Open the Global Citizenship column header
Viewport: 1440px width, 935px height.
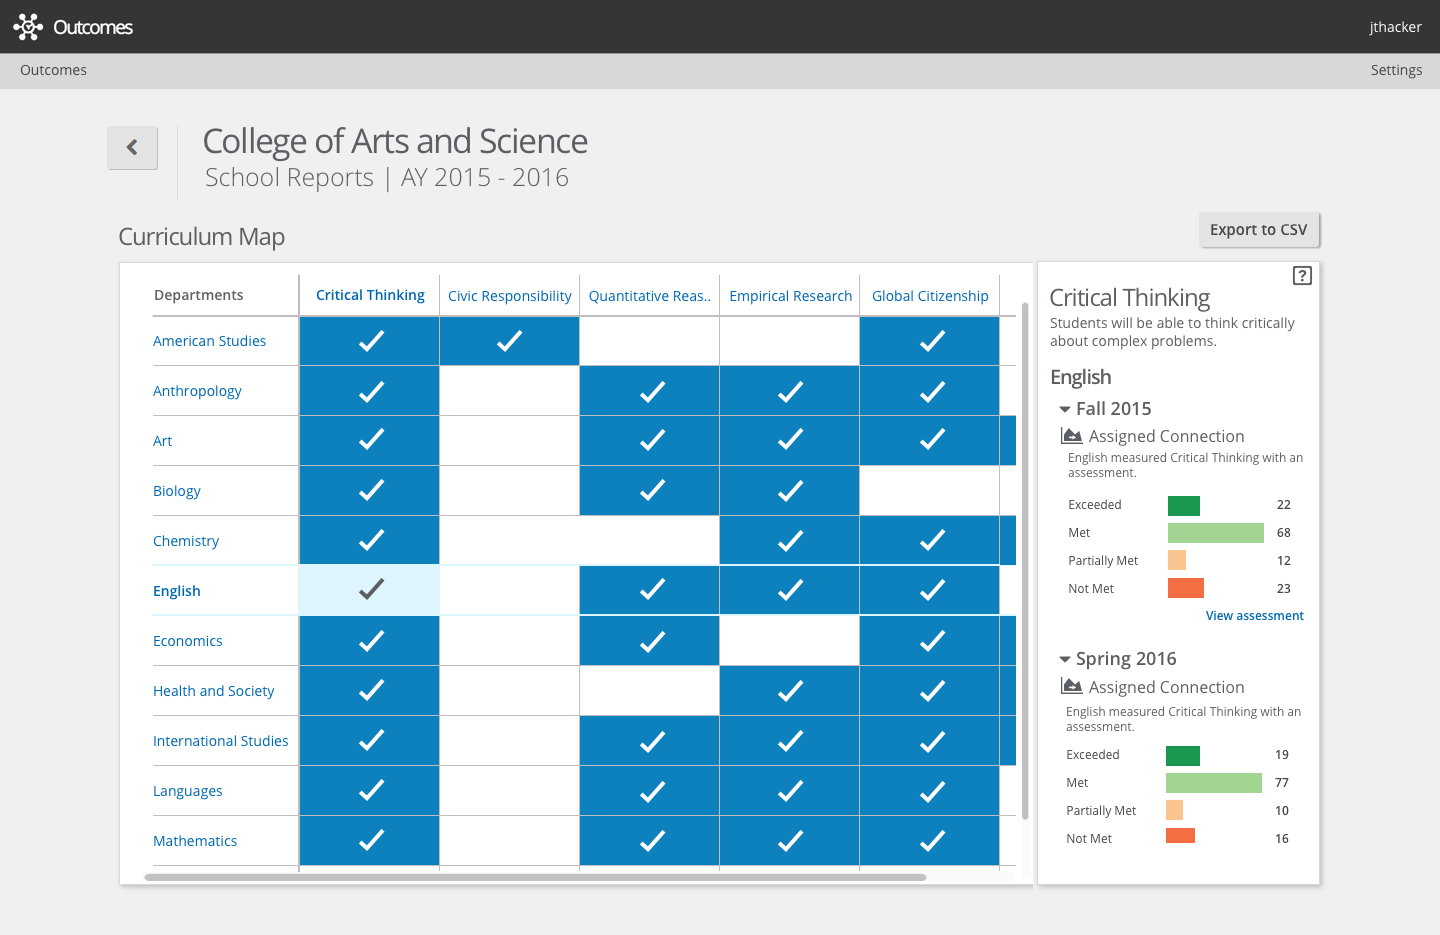tap(930, 296)
